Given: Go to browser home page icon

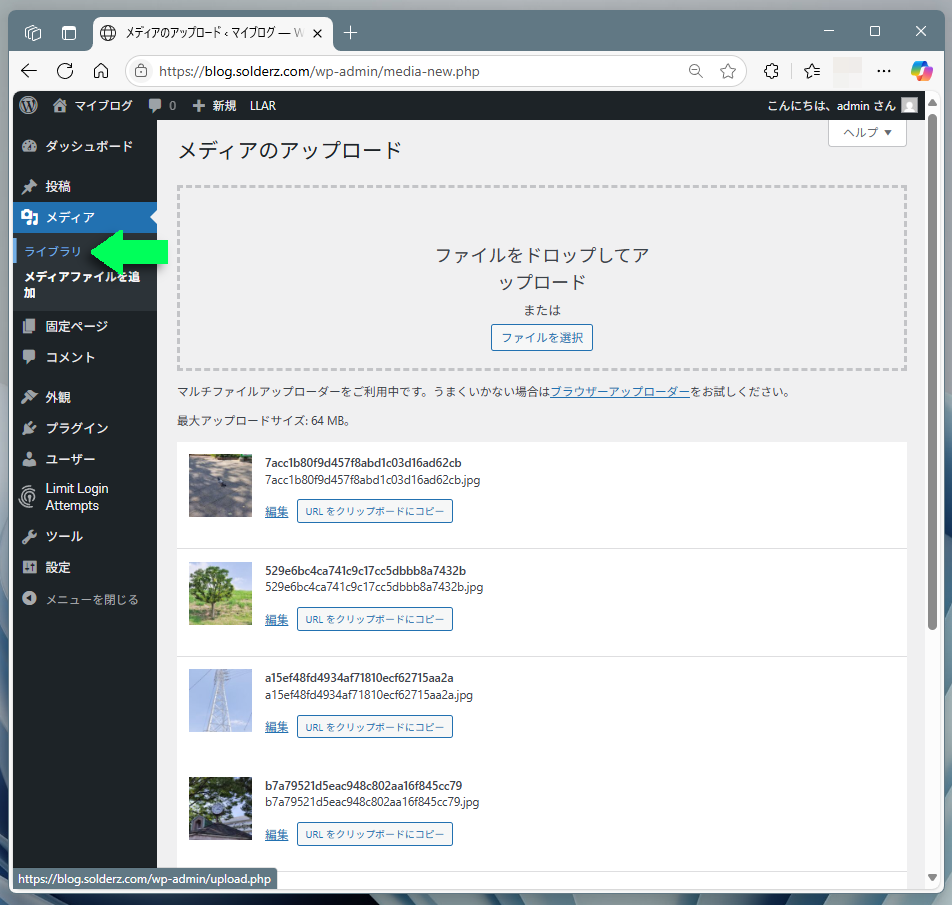Looking at the screenshot, I should click(x=101, y=71).
